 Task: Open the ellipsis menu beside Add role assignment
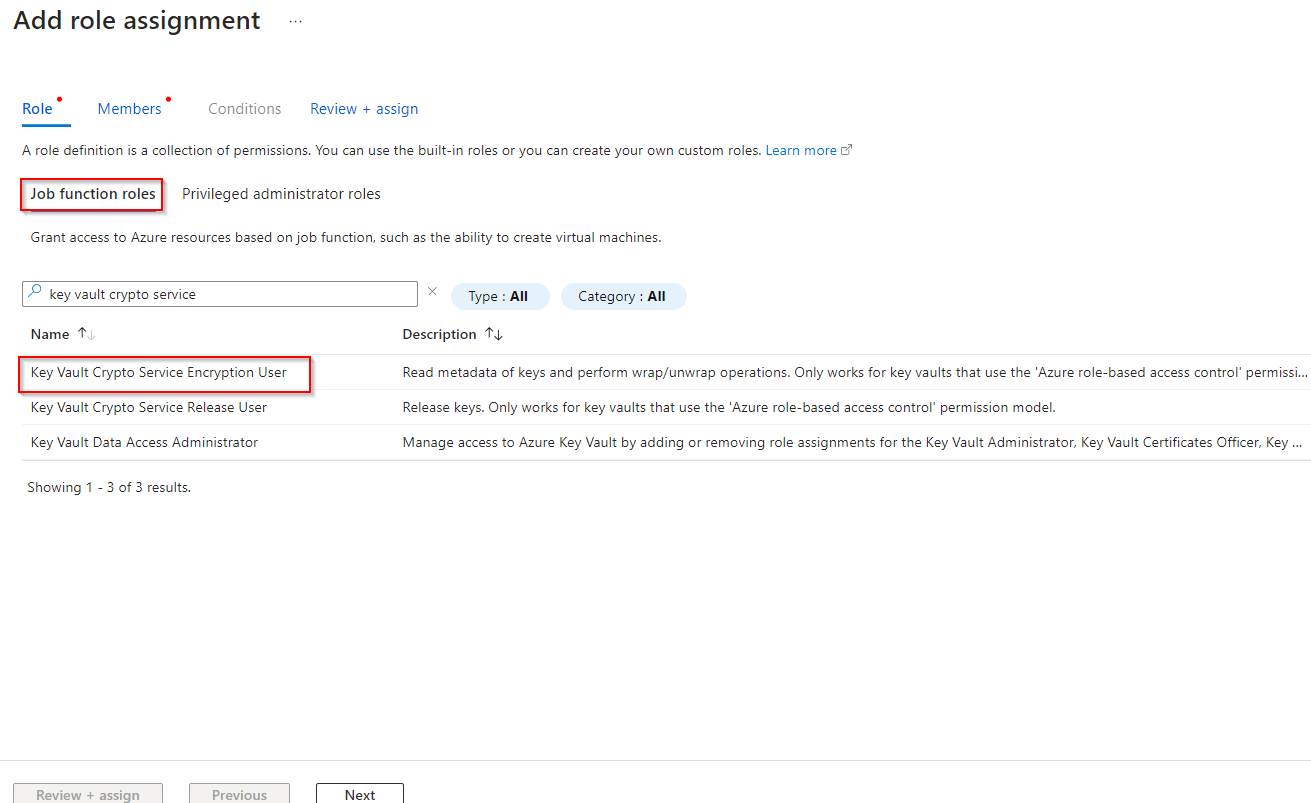[295, 21]
